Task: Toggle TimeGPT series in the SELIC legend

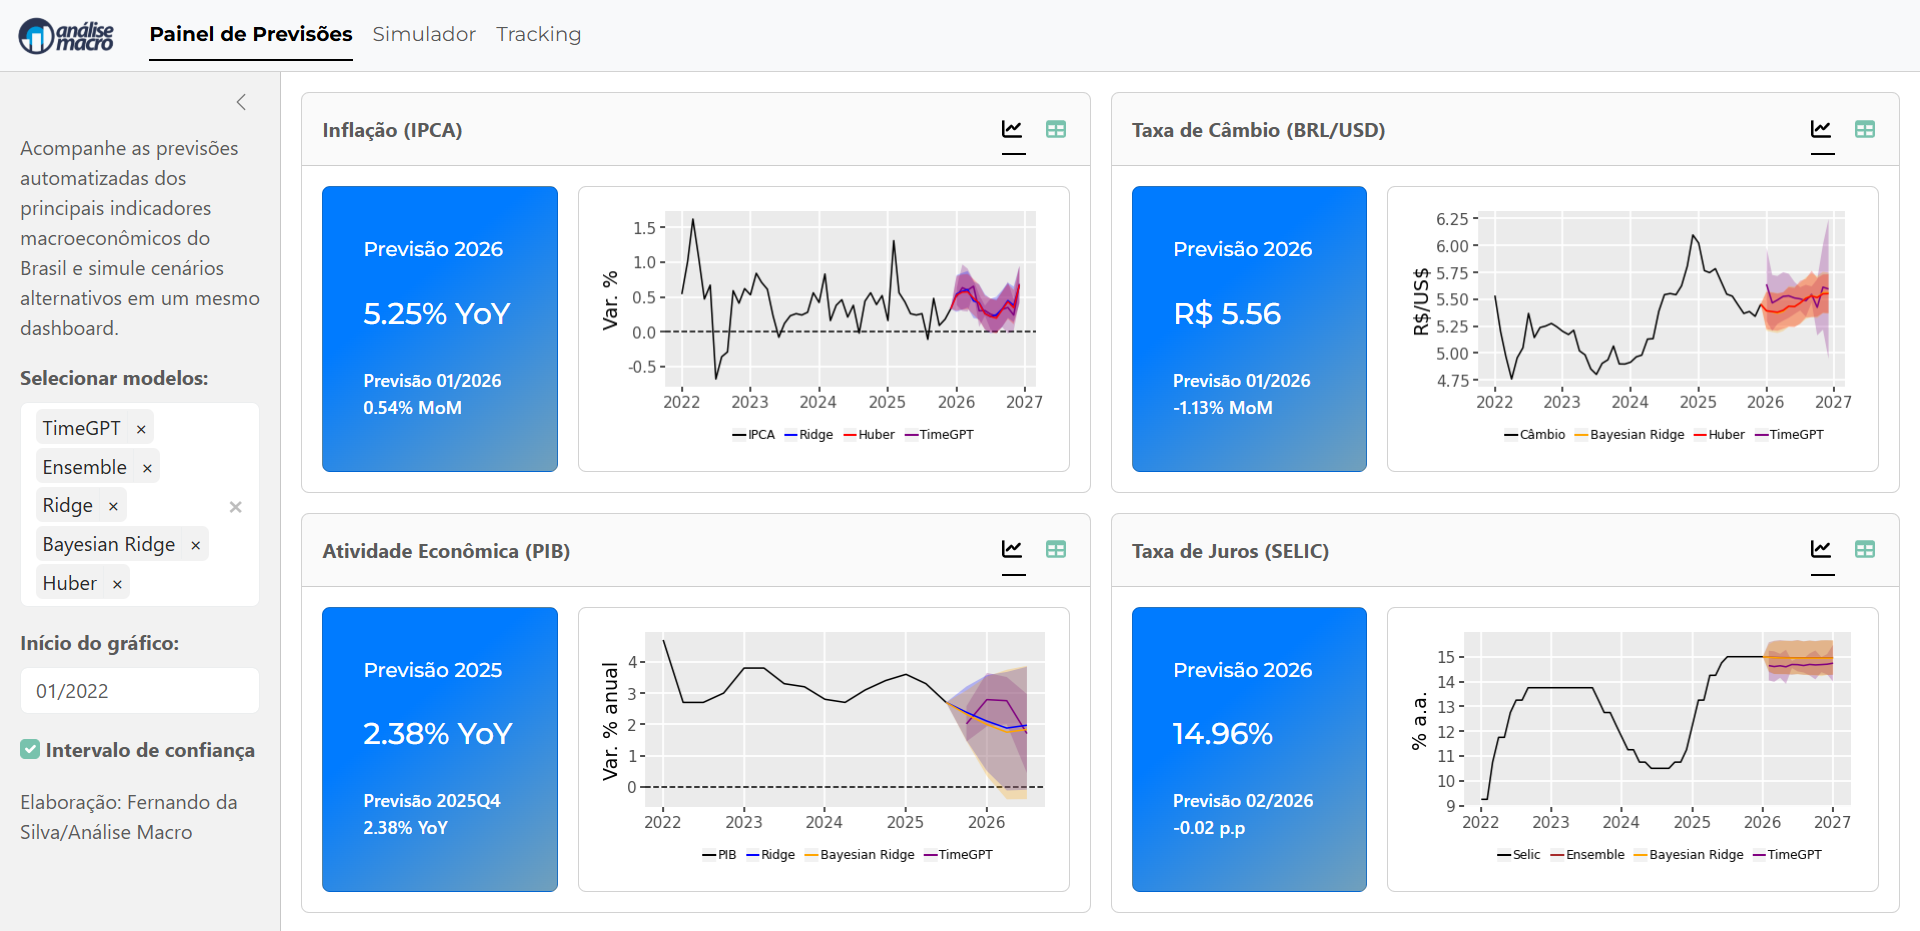Action: coord(1787,855)
